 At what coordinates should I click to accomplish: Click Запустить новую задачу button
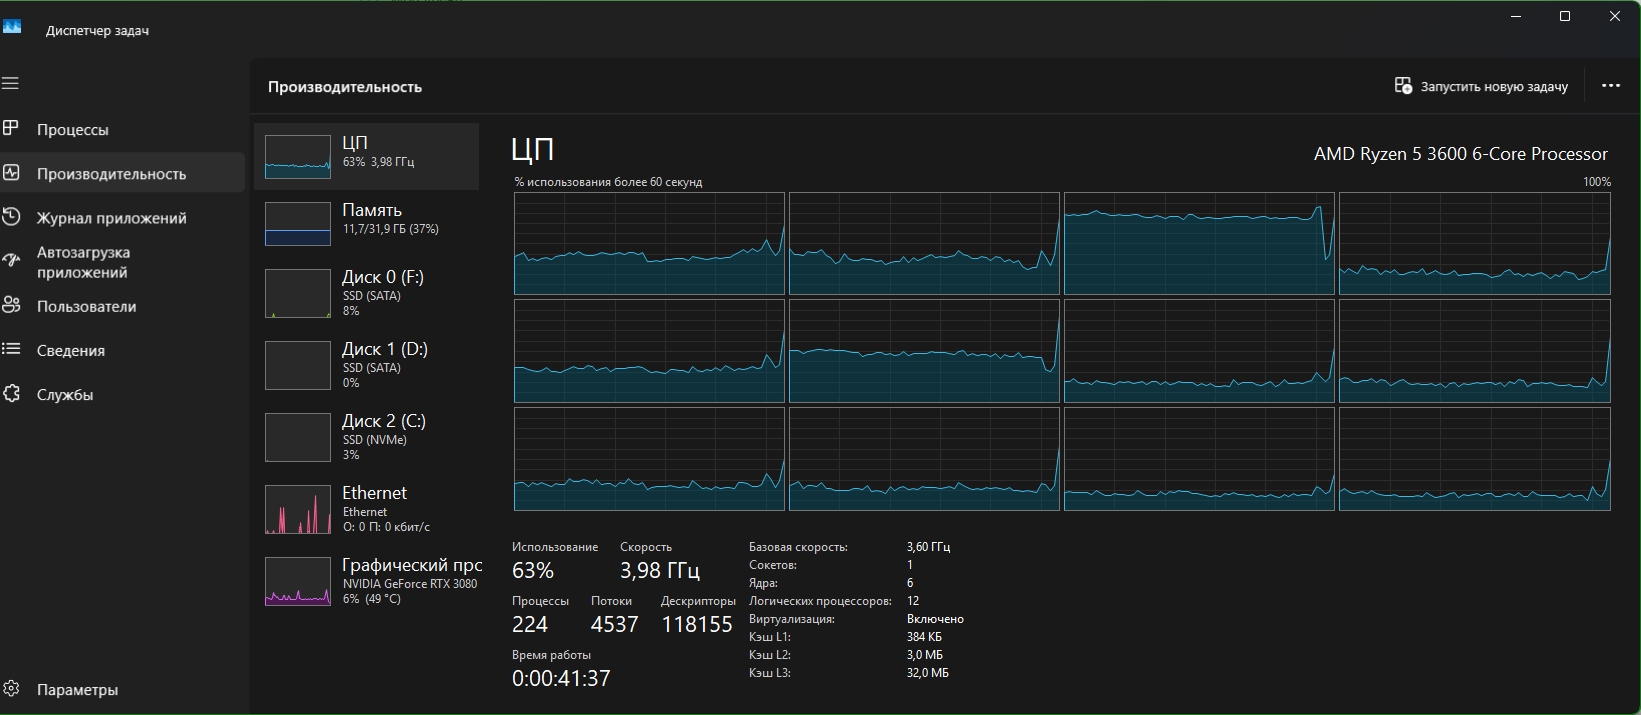point(1481,86)
